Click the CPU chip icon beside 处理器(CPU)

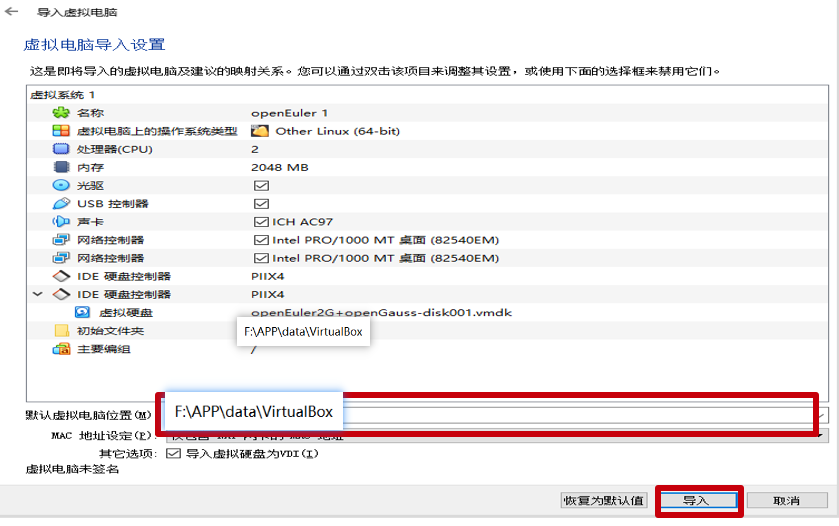[61, 149]
